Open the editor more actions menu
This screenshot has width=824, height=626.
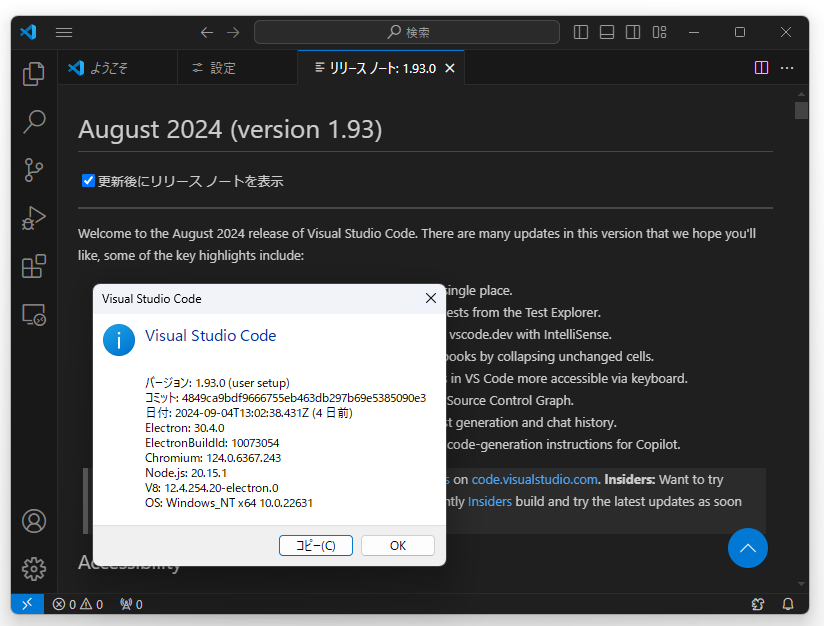[x=787, y=67]
